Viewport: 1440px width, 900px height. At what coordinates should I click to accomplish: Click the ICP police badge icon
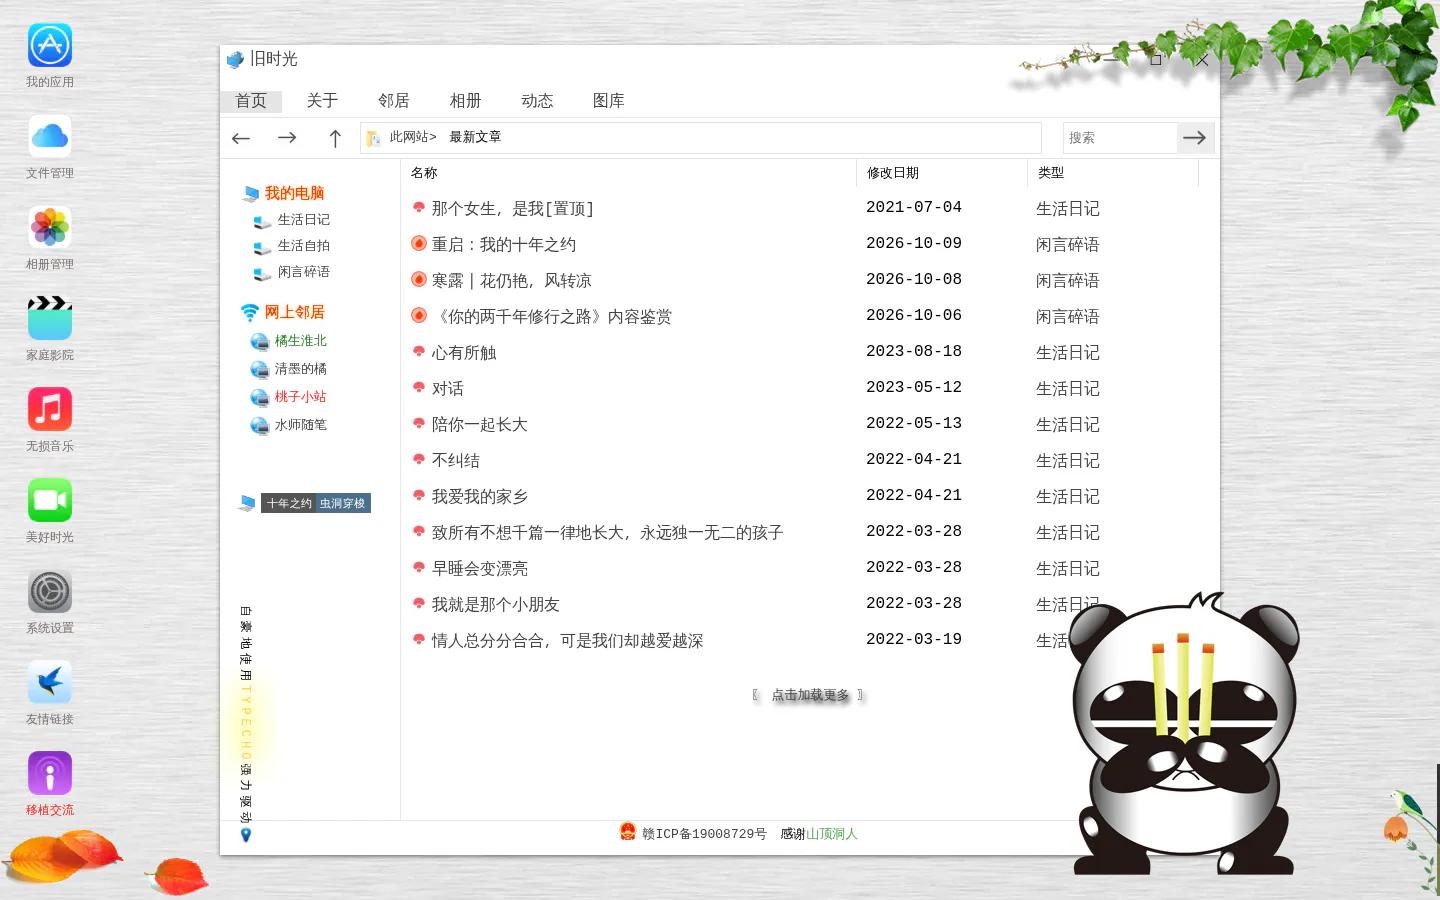click(628, 831)
